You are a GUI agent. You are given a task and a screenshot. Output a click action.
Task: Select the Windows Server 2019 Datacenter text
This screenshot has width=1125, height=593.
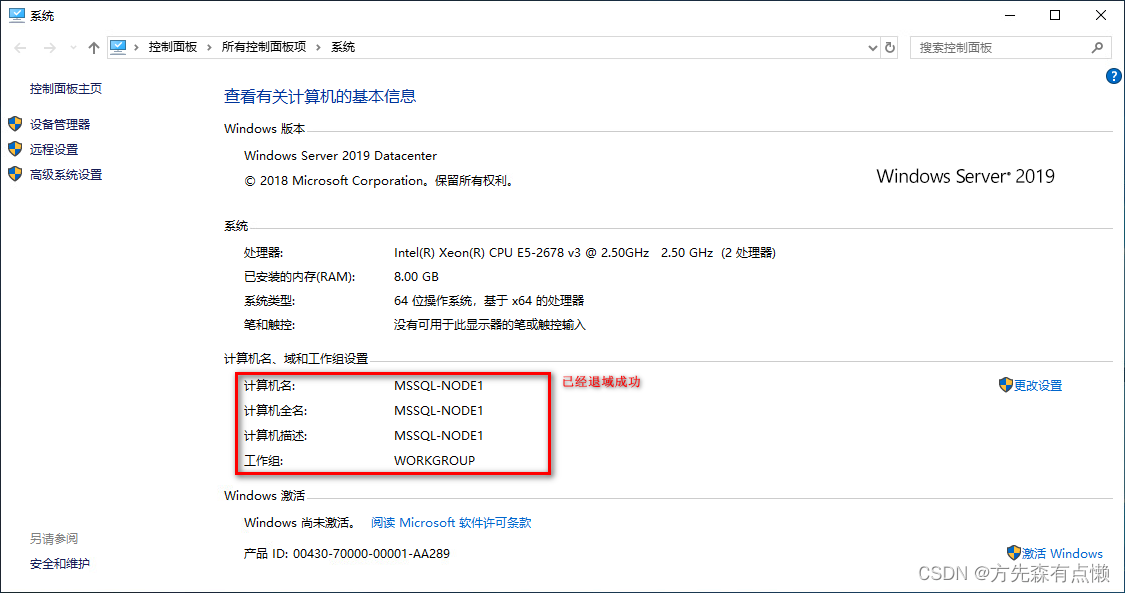click(x=340, y=156)
